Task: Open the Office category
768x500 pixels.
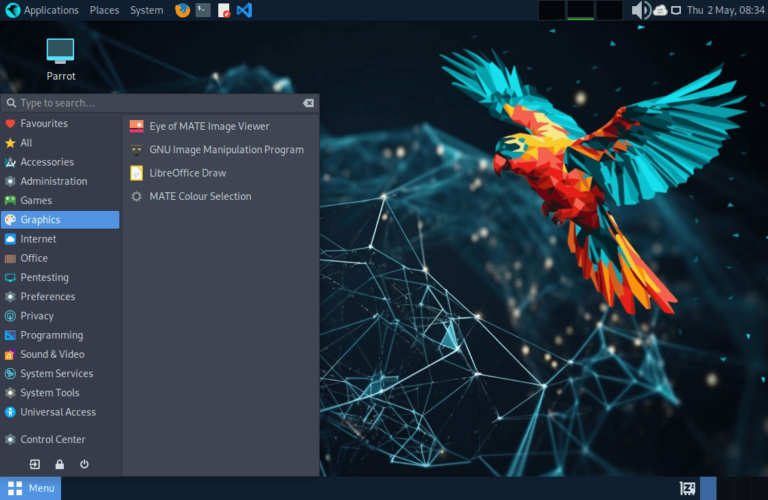Action: (60, 258)
